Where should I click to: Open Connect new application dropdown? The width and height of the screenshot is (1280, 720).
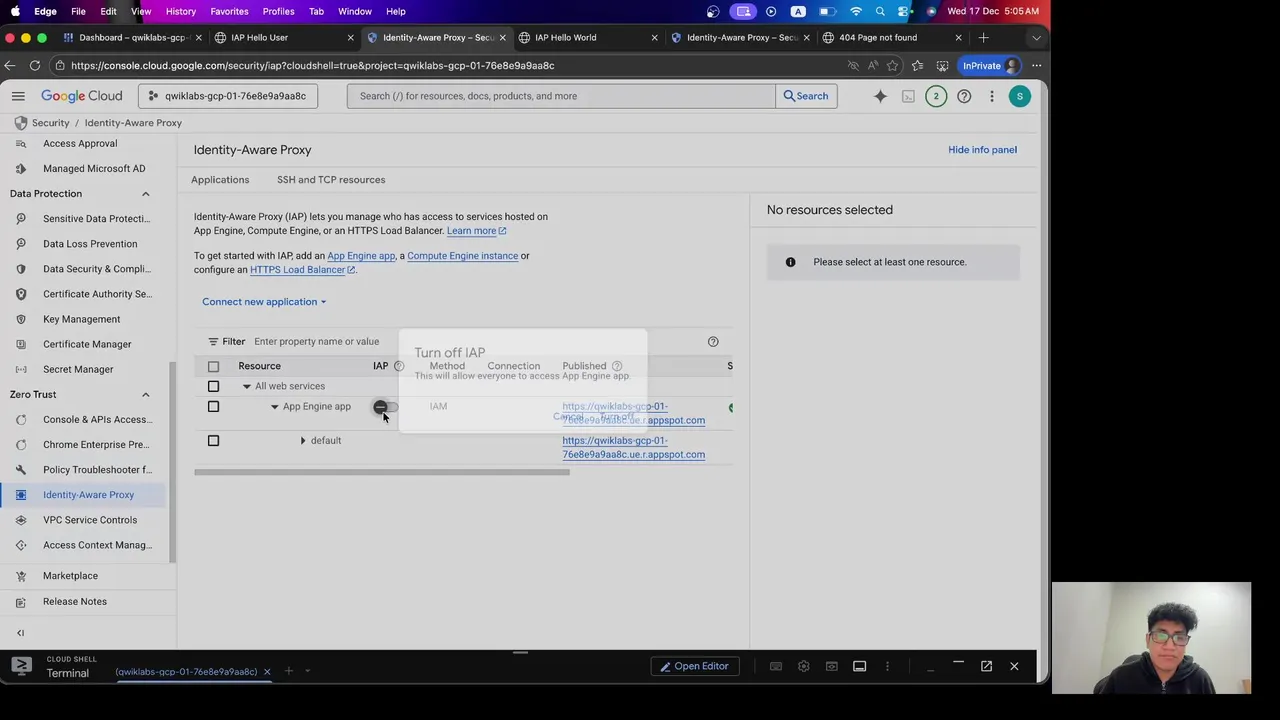pos(264,302)
